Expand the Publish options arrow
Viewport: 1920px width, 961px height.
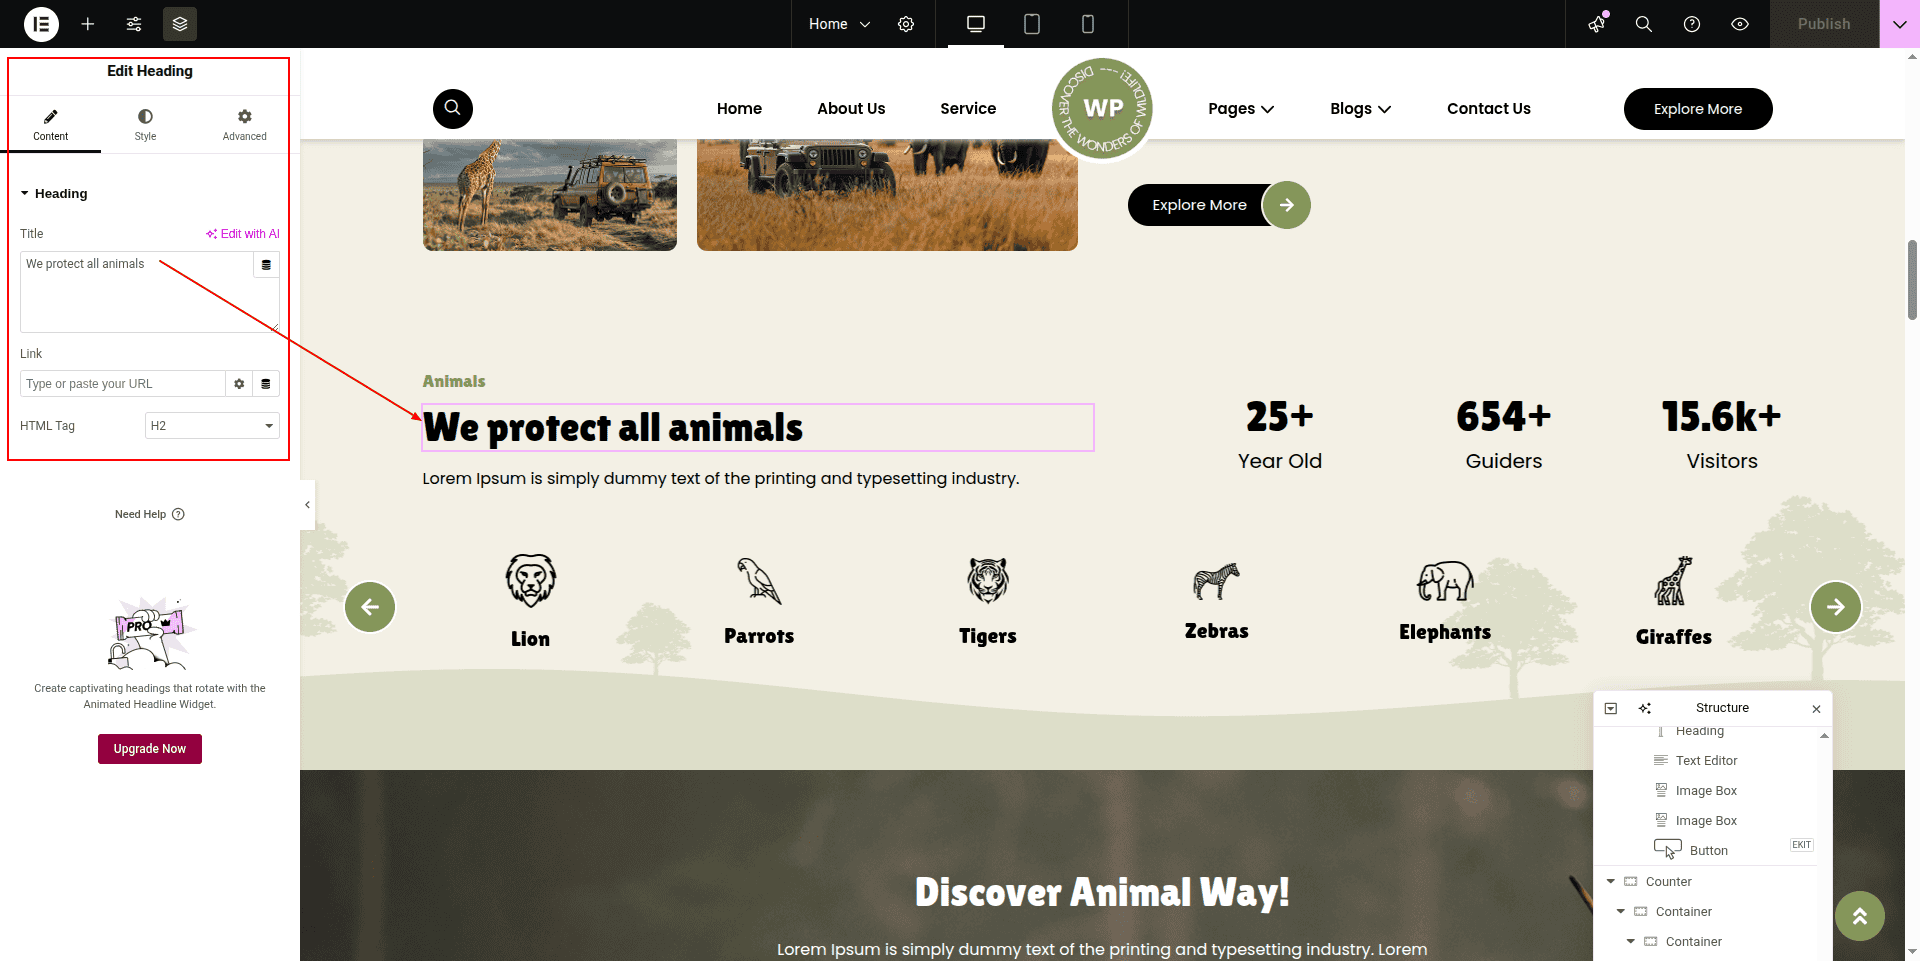(1899, 24)
